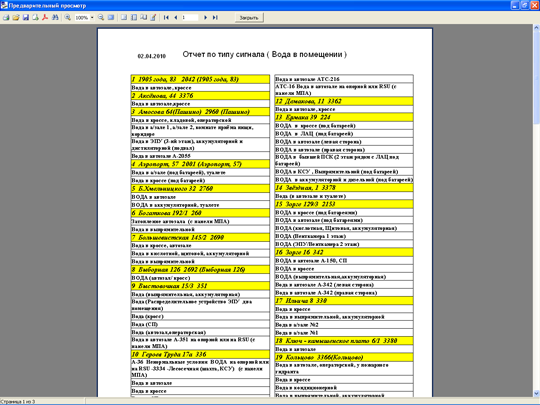
Task: Select row '13 Ермака 39 224'
Action: click(x=344, y=117)
